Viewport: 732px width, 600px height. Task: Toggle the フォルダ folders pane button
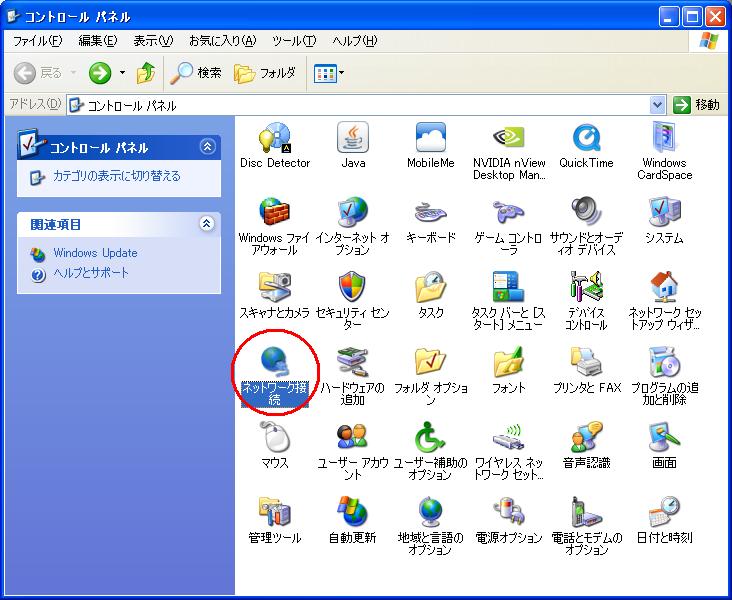coord(265,73)
